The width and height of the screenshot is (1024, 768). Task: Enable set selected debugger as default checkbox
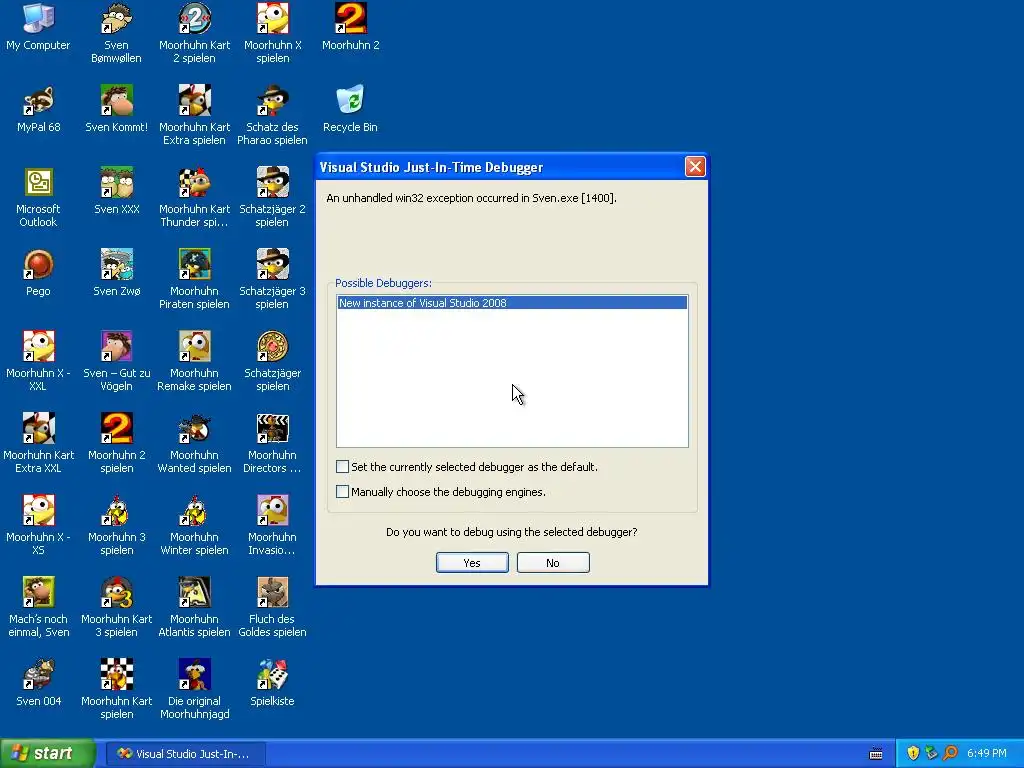coord(342,467)
